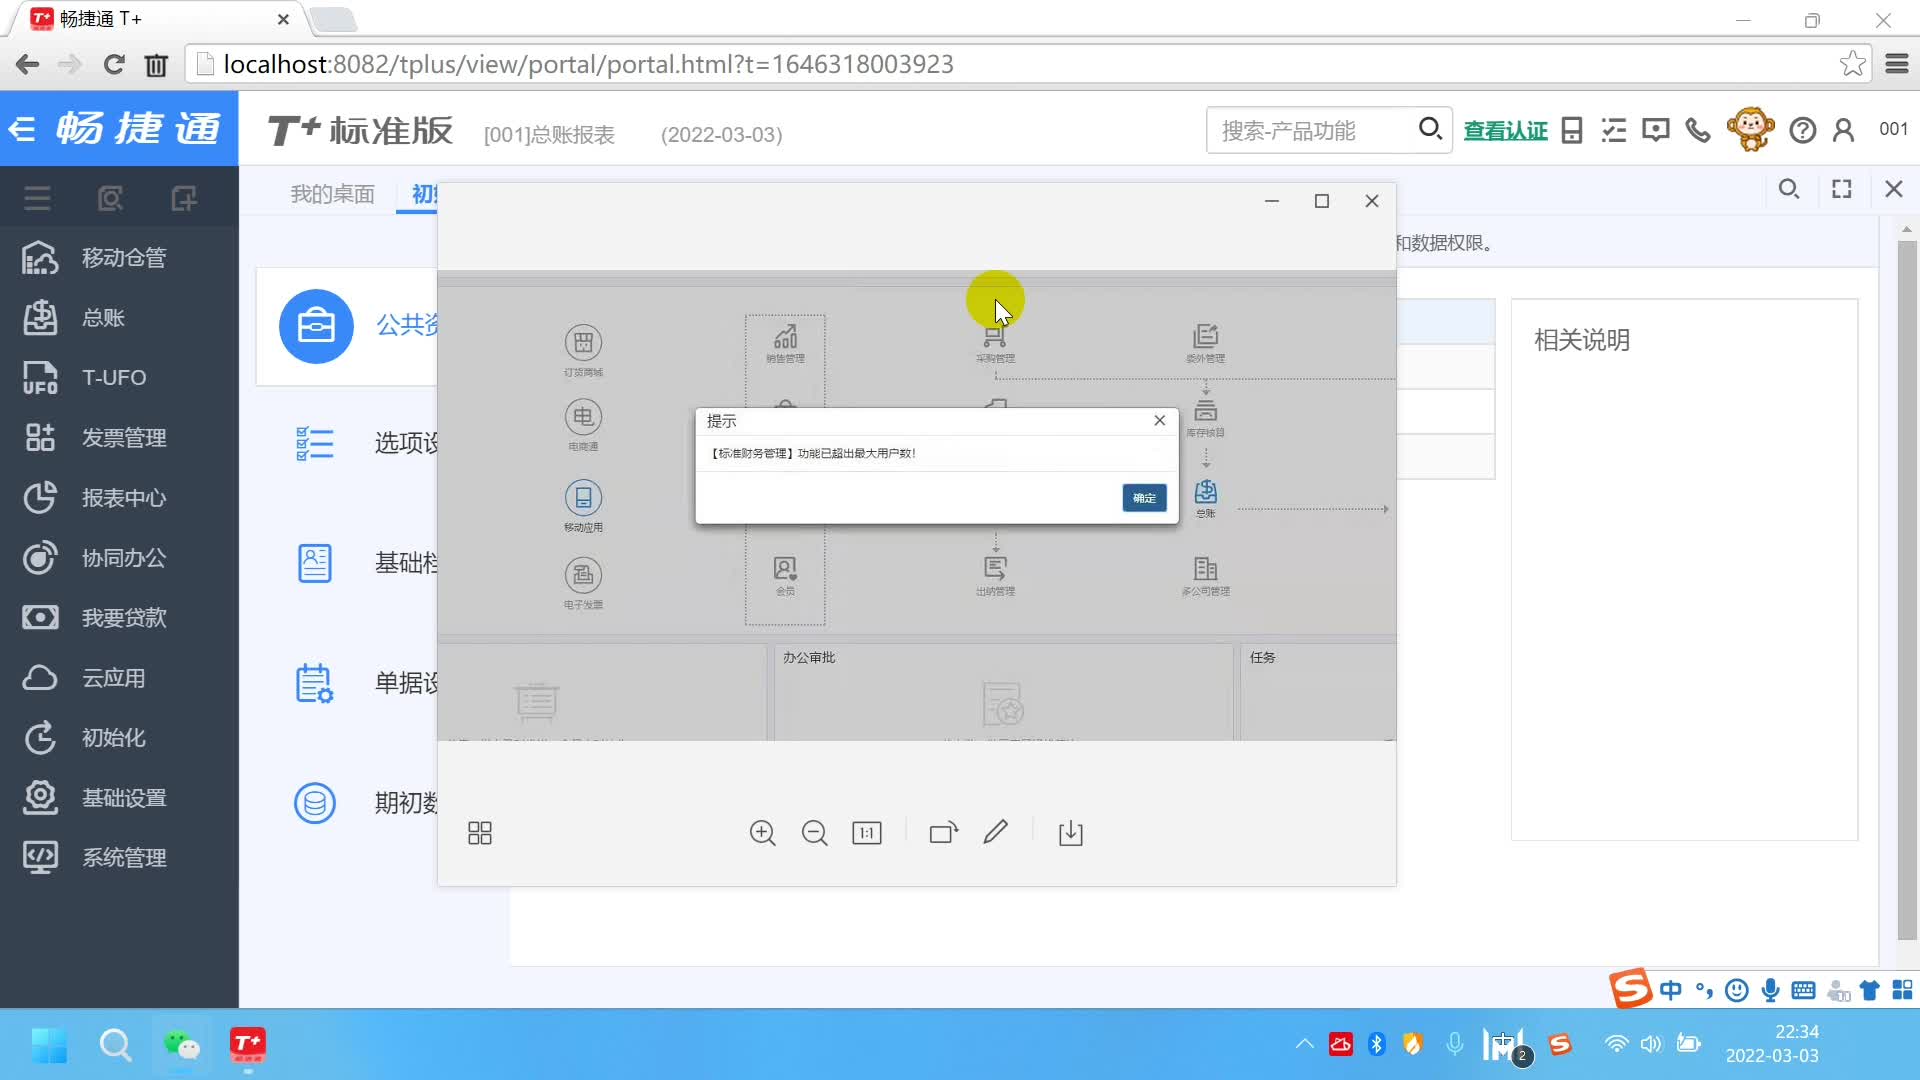
Task: Open 发票管理 in the sidebar
Action: [x=119, y=438]
